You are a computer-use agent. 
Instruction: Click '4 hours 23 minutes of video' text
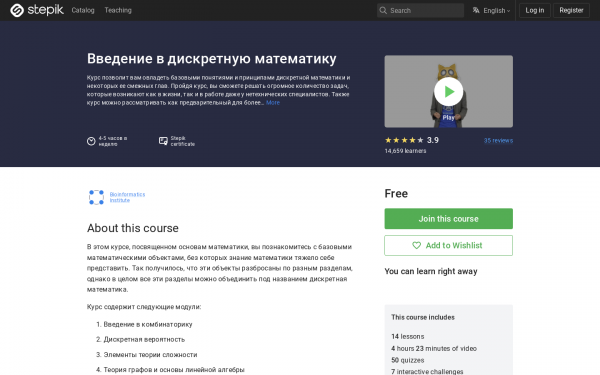click(434, 348)
